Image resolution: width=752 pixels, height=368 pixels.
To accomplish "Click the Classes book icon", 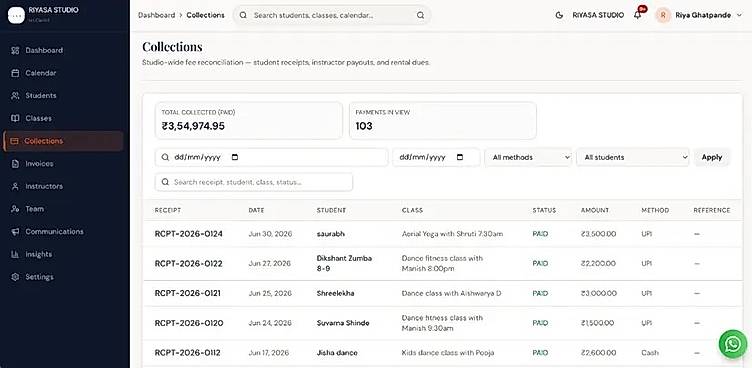I will 15,118.
